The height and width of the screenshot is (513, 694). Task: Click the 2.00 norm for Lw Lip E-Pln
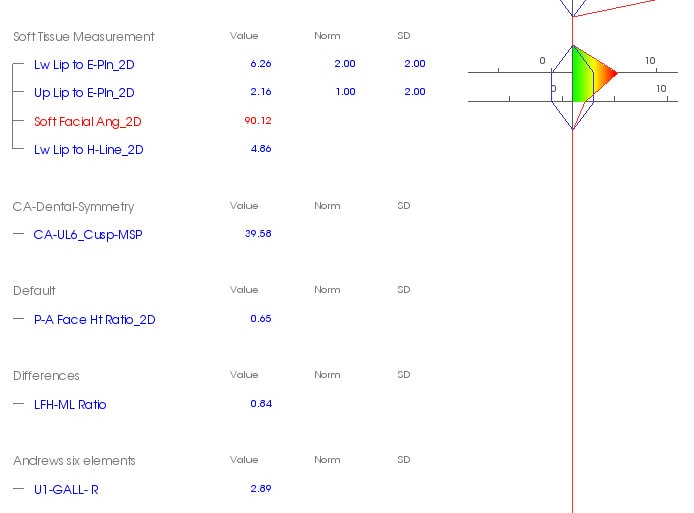[x=345, y=64]
